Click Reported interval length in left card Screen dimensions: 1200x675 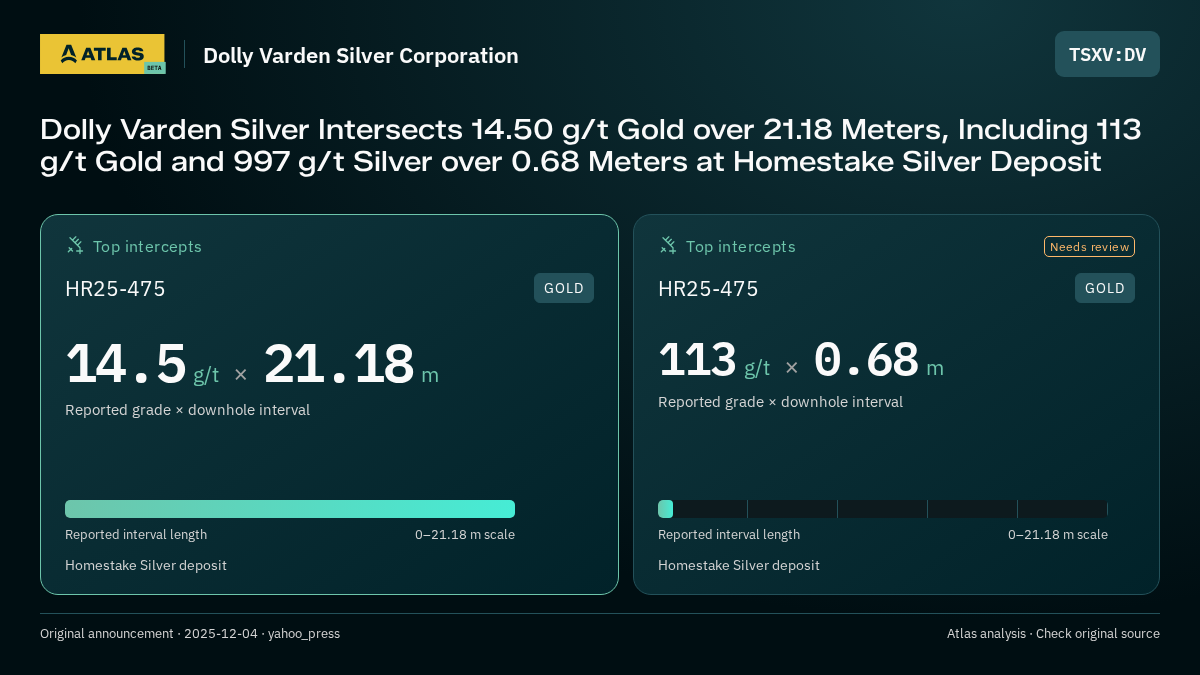tap(136, 534)
